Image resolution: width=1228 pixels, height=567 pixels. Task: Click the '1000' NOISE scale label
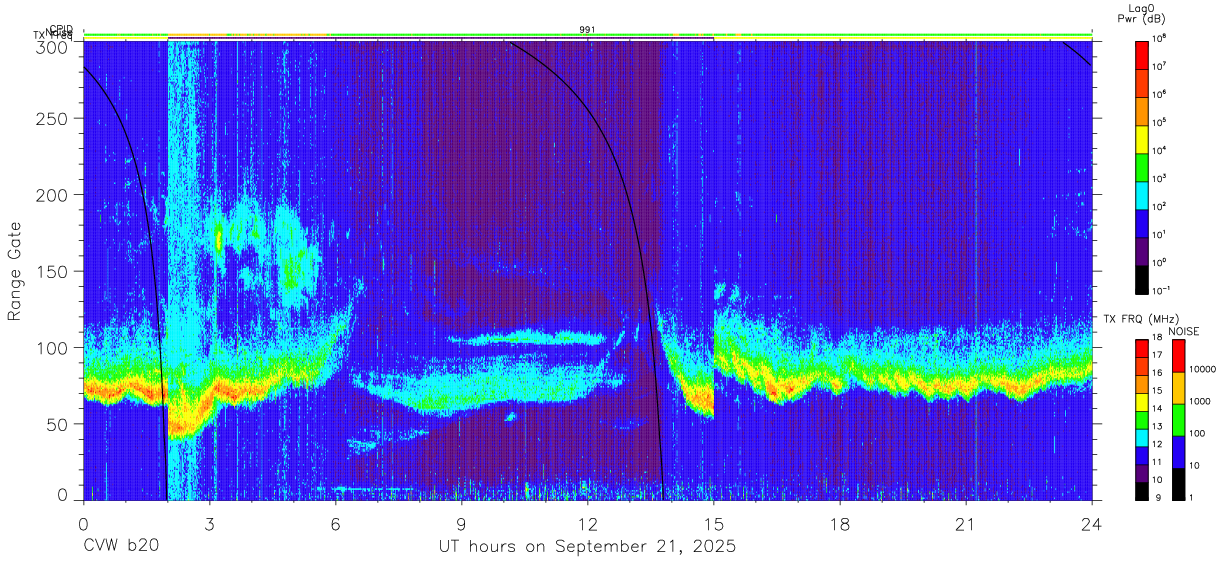pyautogui.click(x=1200, y=402)
